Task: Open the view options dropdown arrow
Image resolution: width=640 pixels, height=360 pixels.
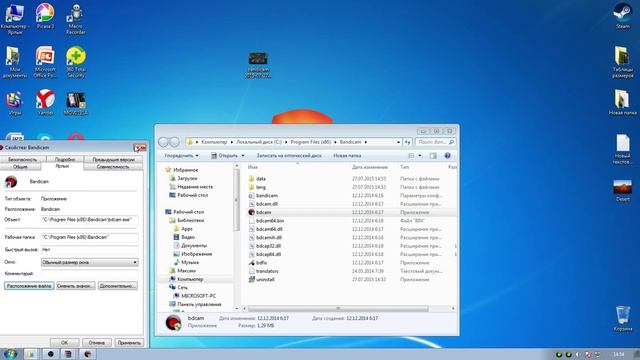Action: [x=419, y=156]
